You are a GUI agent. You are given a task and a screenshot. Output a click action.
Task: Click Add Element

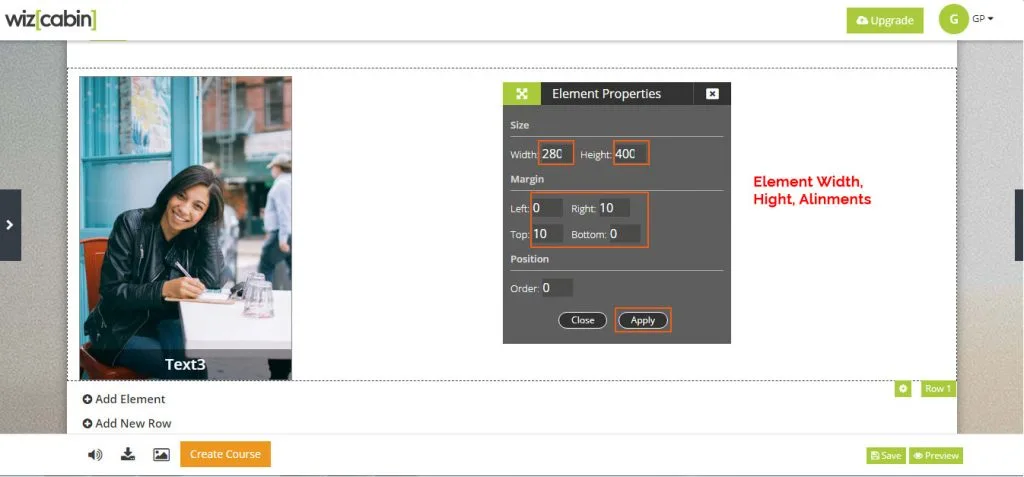[x=124, y=399]
